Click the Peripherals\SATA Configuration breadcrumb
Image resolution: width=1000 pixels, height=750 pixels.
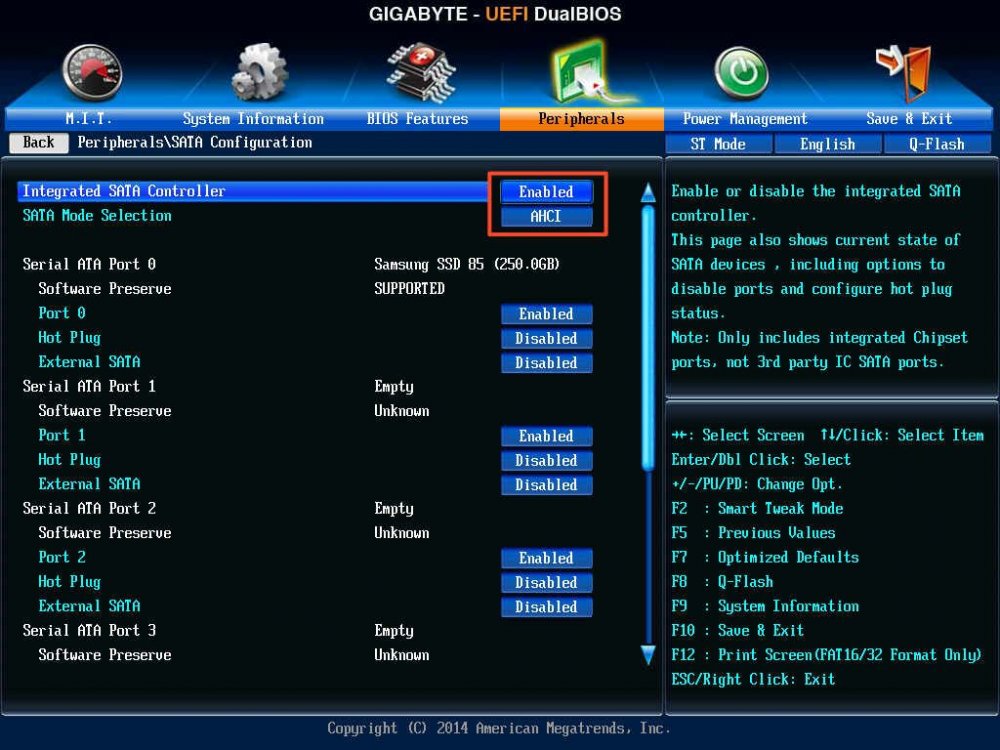[x=195, y=142]
